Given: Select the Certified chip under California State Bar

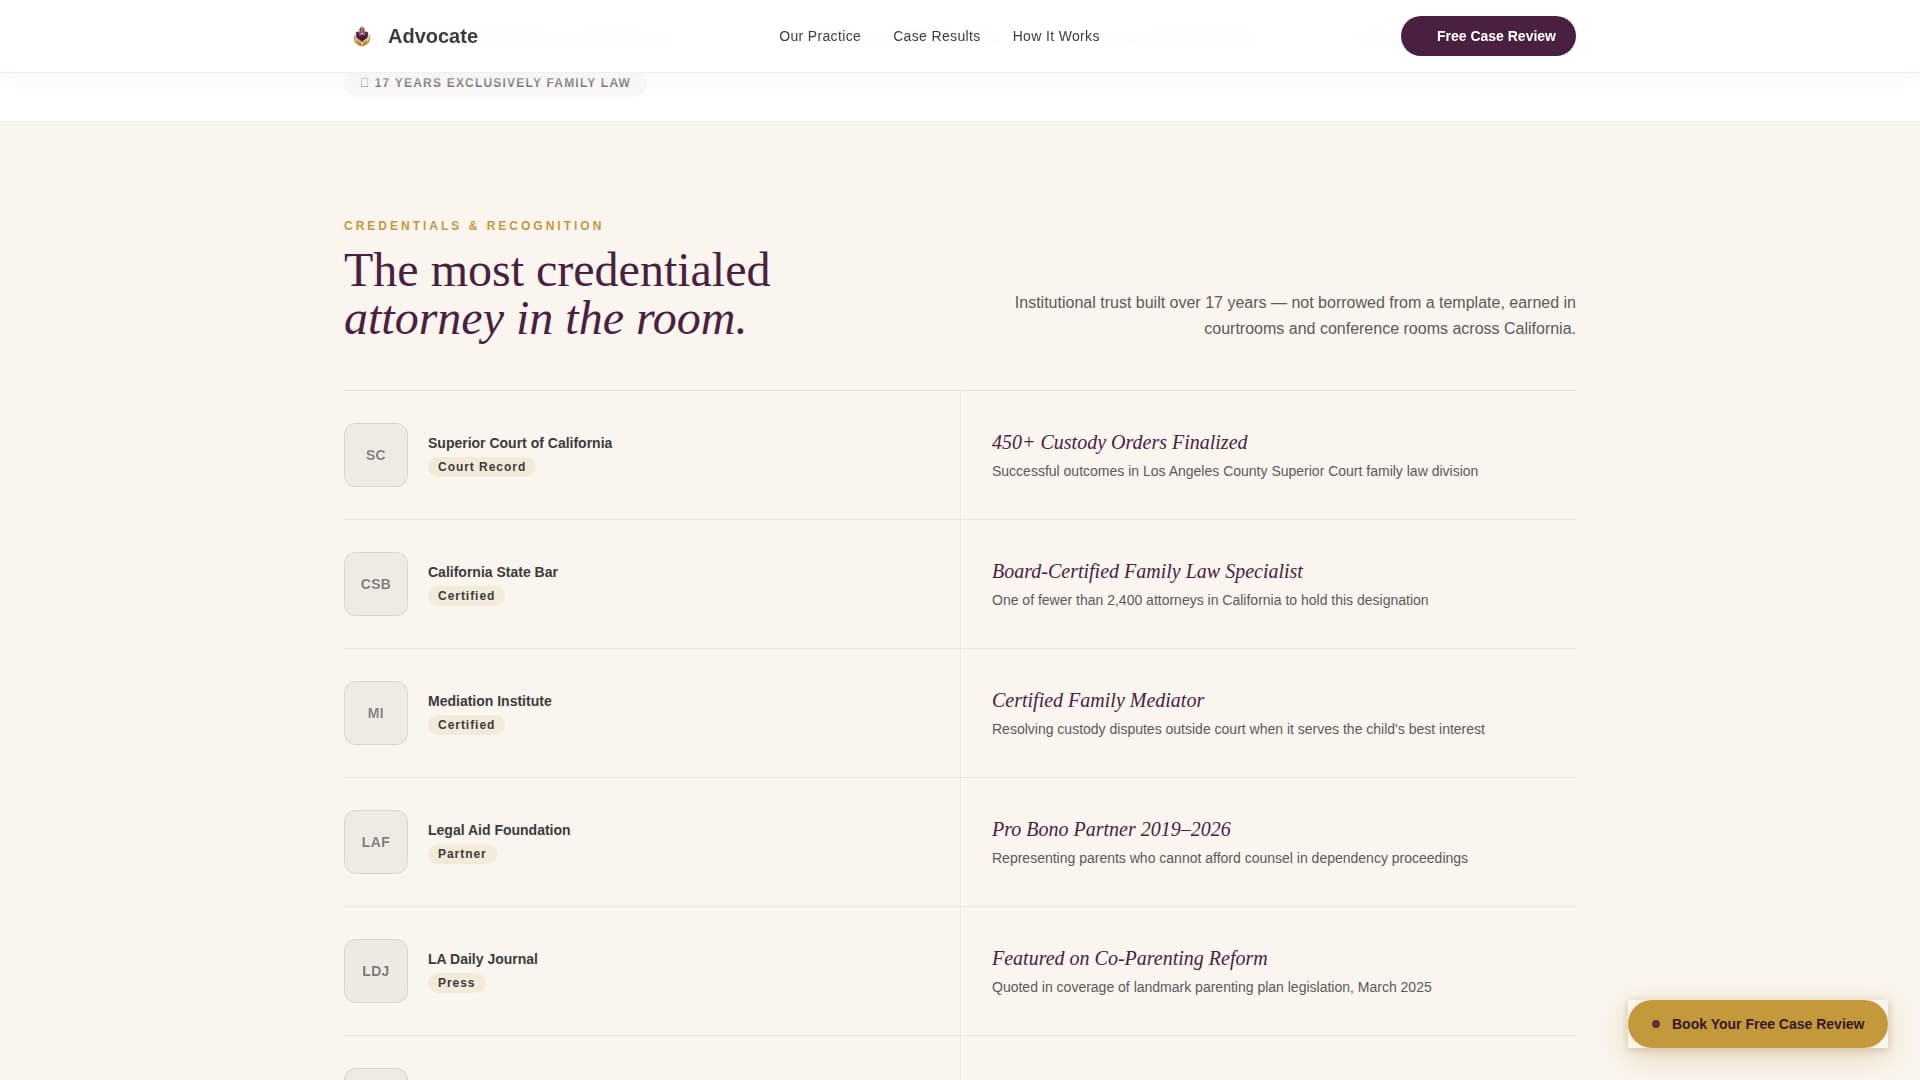Looking at the screenshot, I should point(466,595).
